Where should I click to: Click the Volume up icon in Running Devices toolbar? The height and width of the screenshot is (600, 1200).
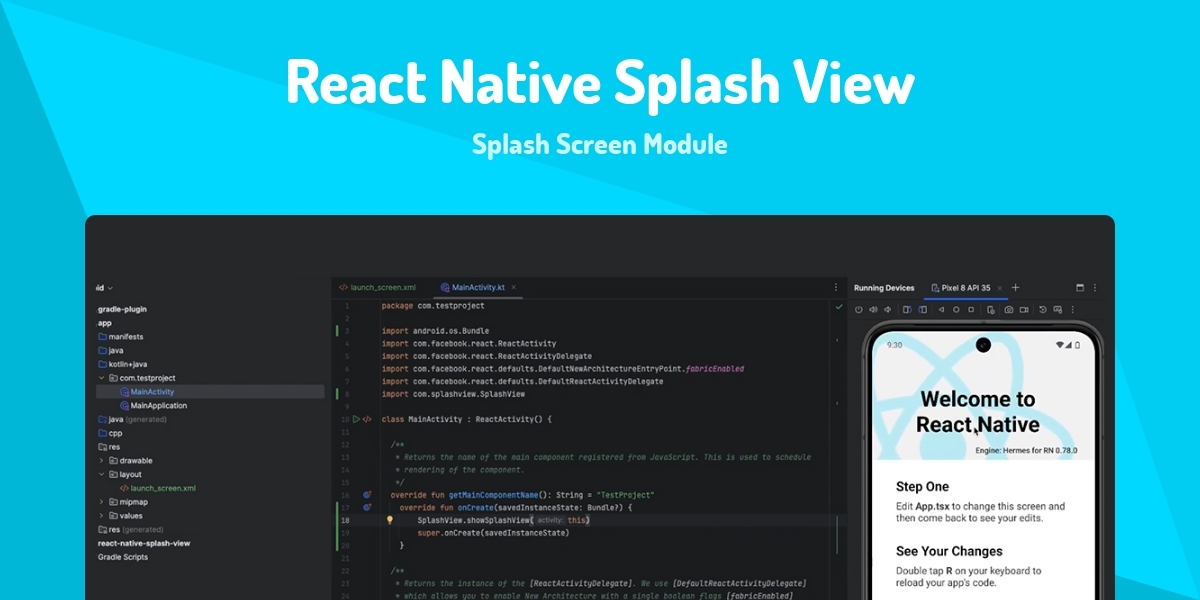(873, 310)
